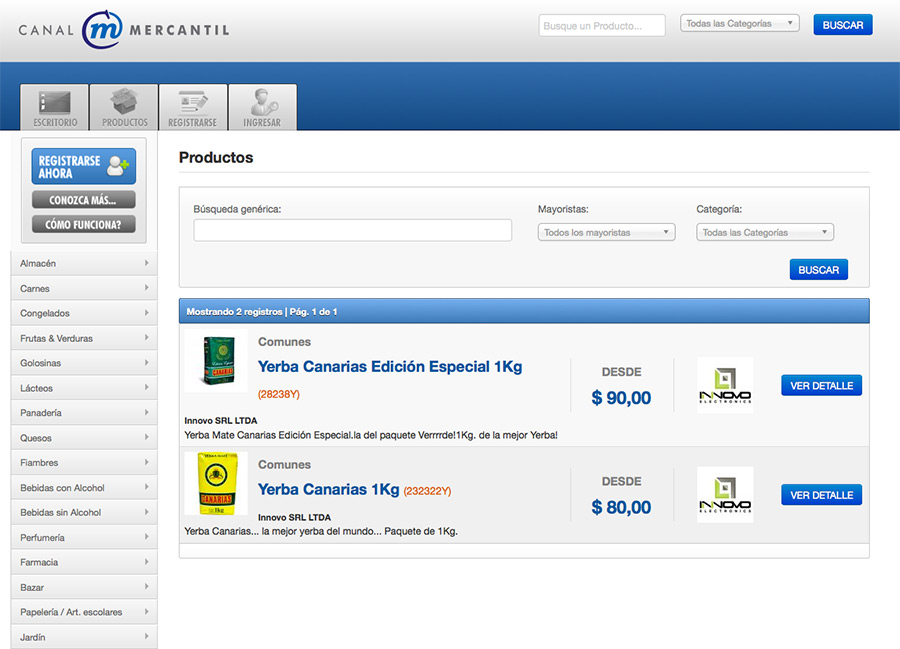Click the header BUSCAR button
Viewport: 900px width, 649px height.
coord(843,25)
